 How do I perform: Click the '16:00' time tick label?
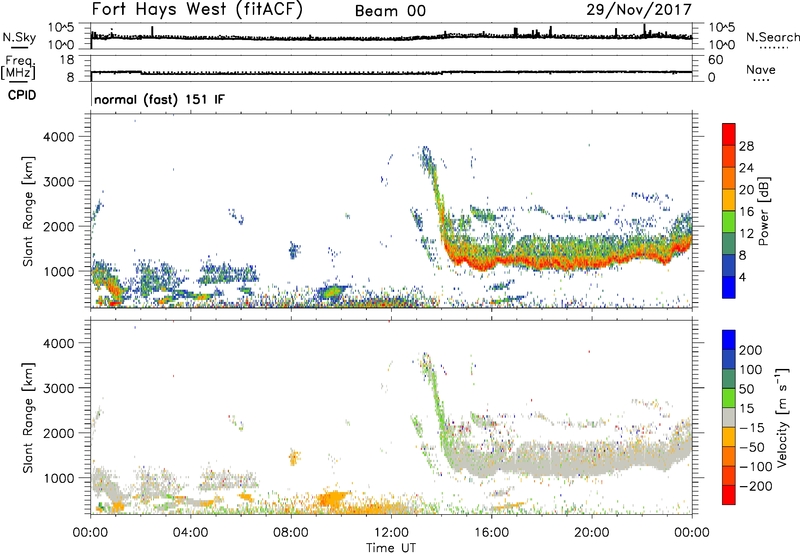tap(491, 533)
